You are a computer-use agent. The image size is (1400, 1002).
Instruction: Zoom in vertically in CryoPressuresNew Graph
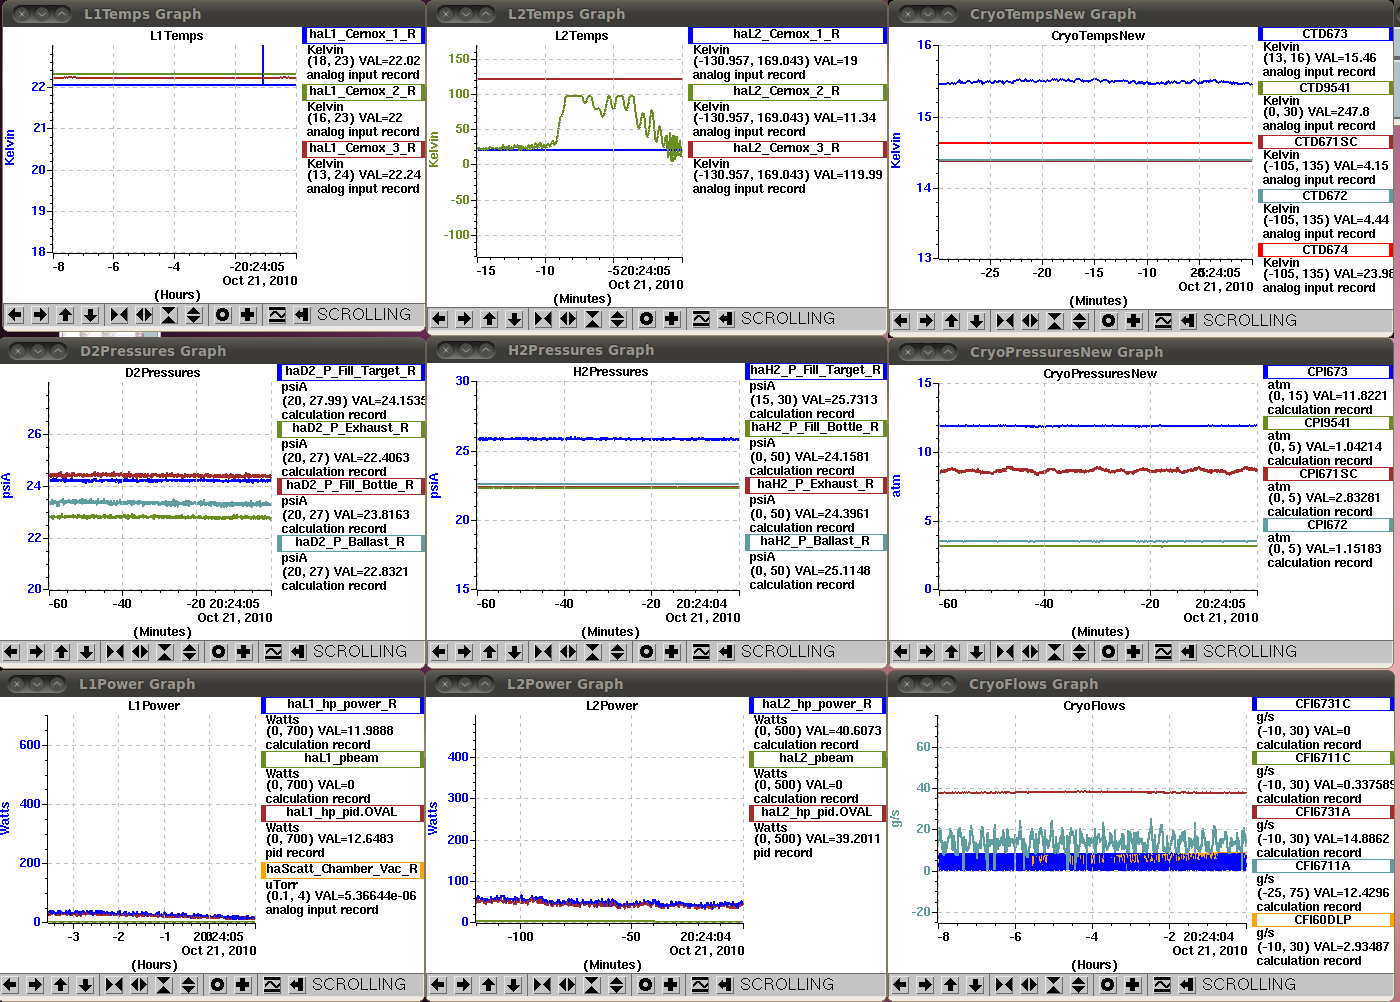[1055, 652]
